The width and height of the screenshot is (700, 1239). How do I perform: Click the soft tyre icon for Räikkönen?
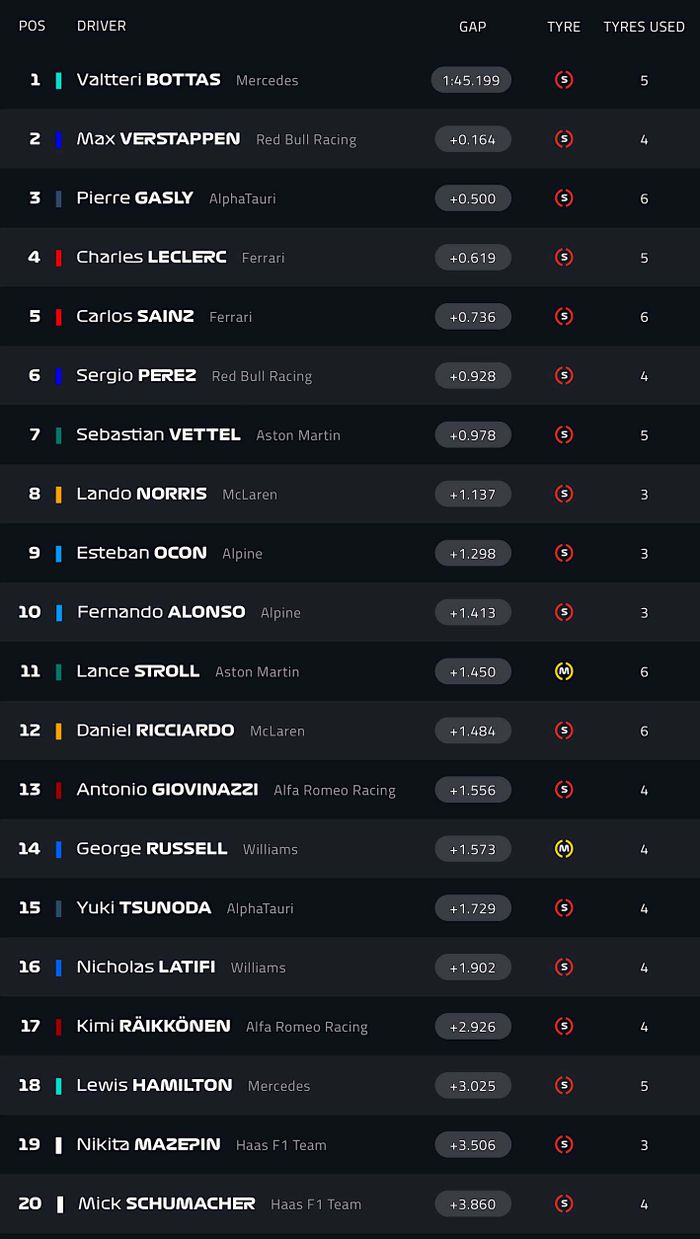click(x=563, y=1026)
